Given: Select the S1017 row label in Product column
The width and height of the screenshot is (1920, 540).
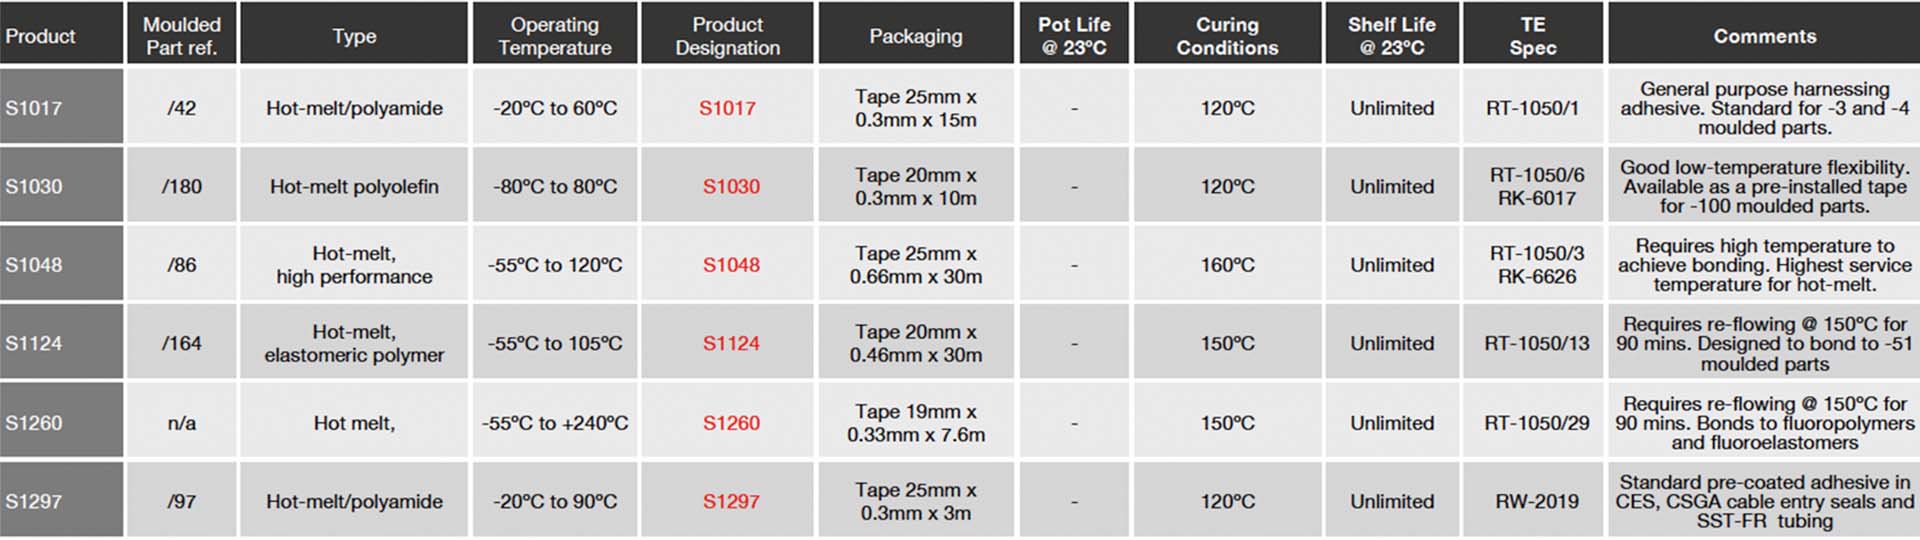Looking at the screenshot, I should point(34,108).
